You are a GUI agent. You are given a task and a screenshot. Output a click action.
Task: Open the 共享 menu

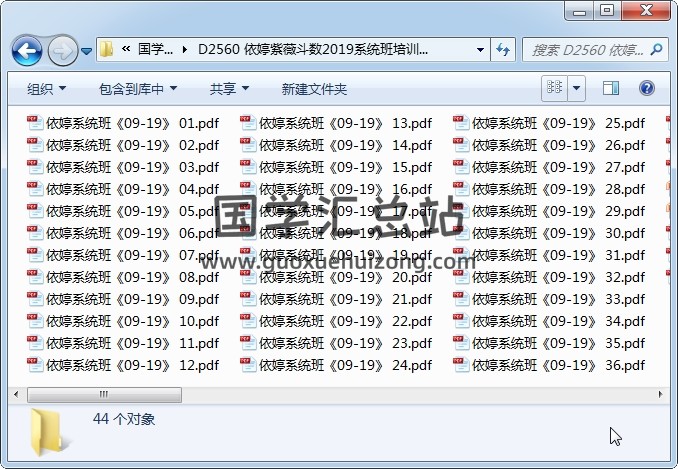pos(229,89)
